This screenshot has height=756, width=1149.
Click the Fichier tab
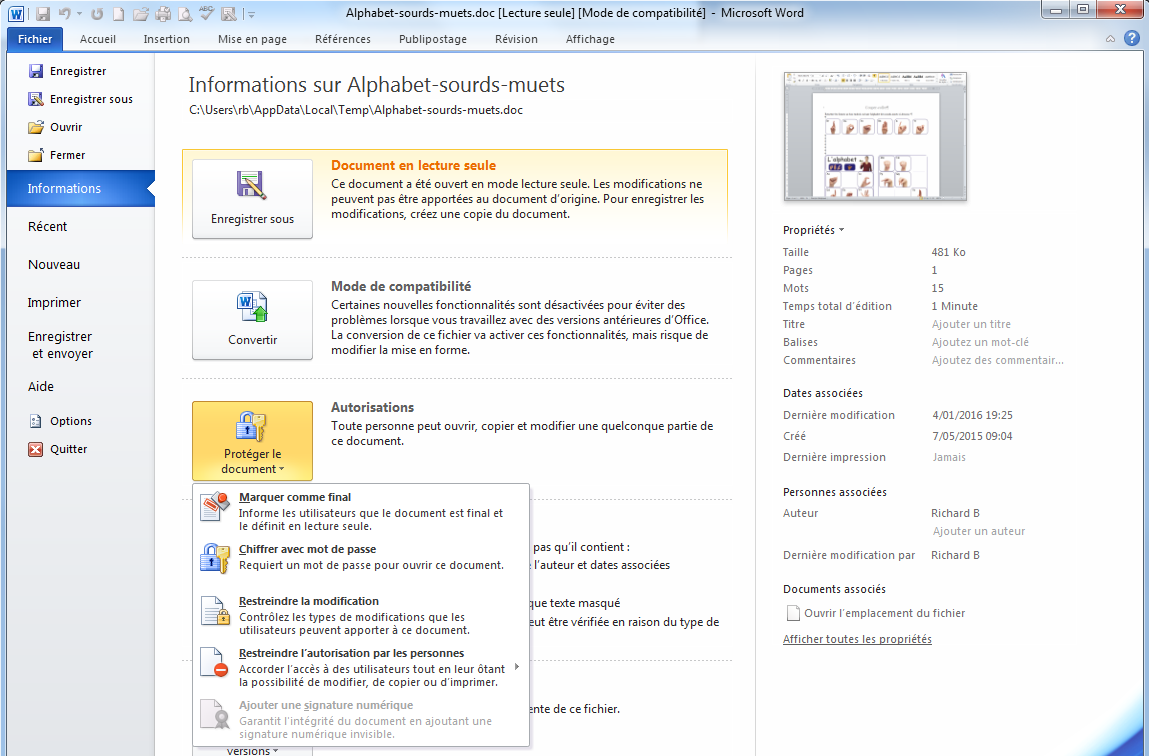(35, 39)
